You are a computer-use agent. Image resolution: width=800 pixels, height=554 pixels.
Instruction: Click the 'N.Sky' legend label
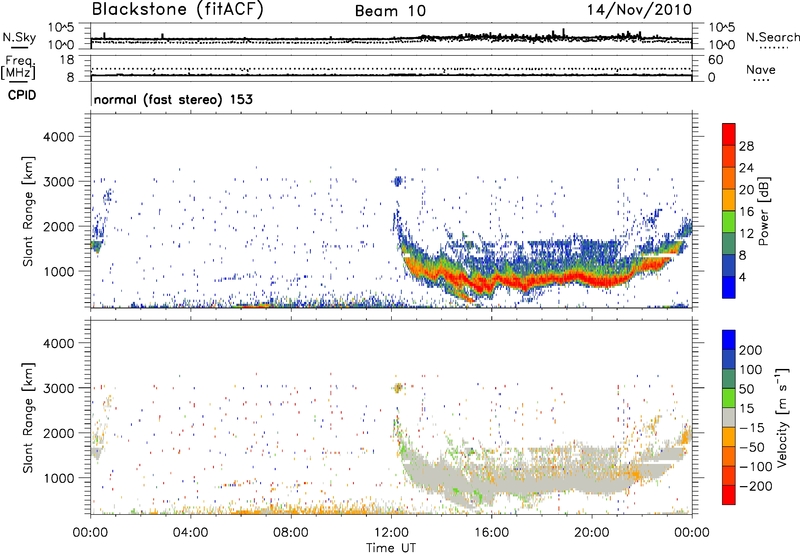pyautogui.click(x=19, y=37)
